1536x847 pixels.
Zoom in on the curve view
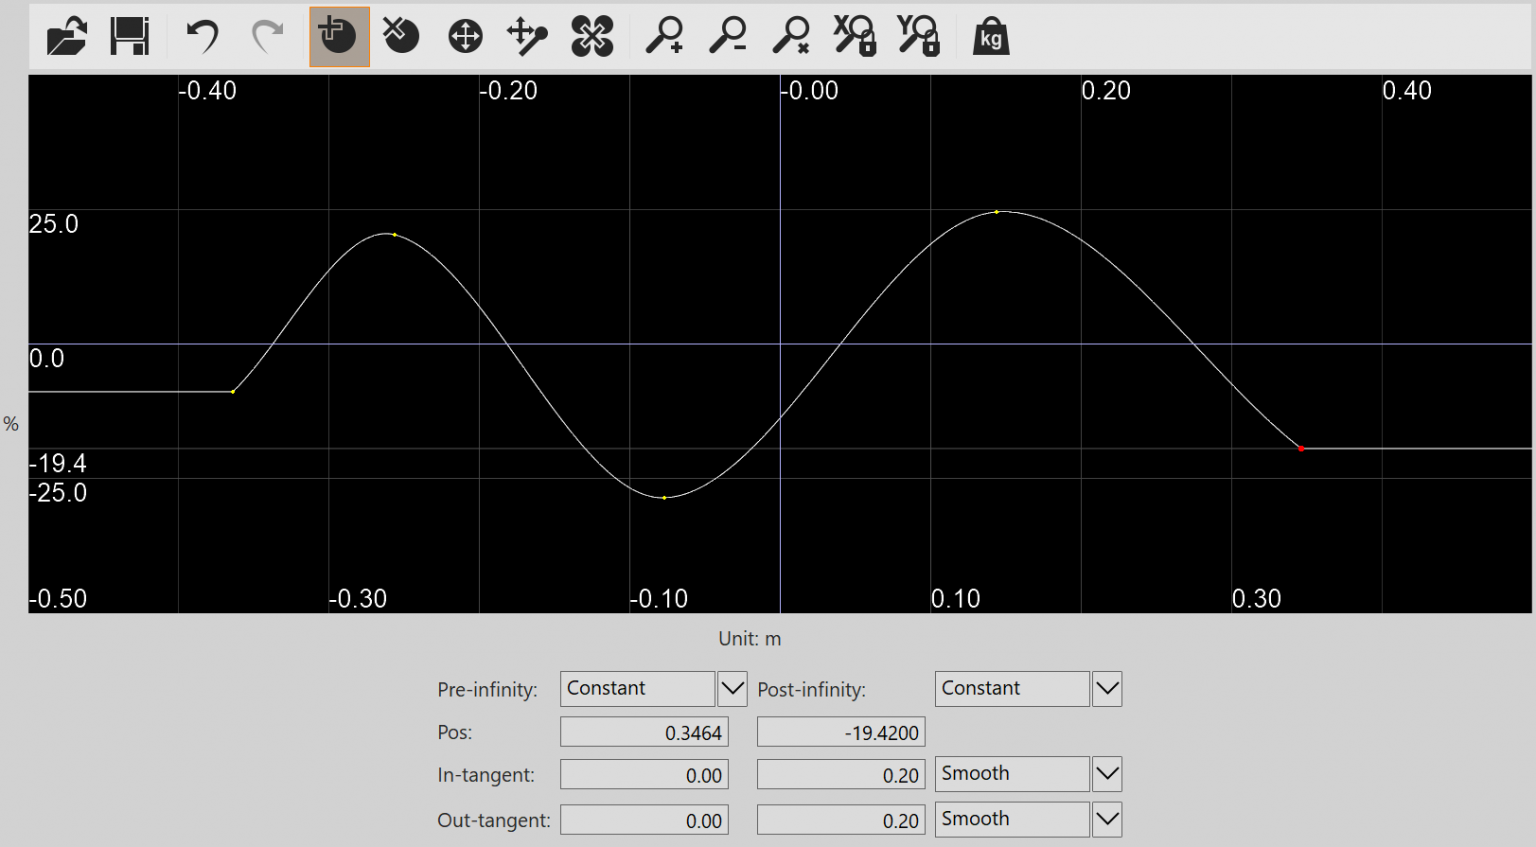[663, 36]
